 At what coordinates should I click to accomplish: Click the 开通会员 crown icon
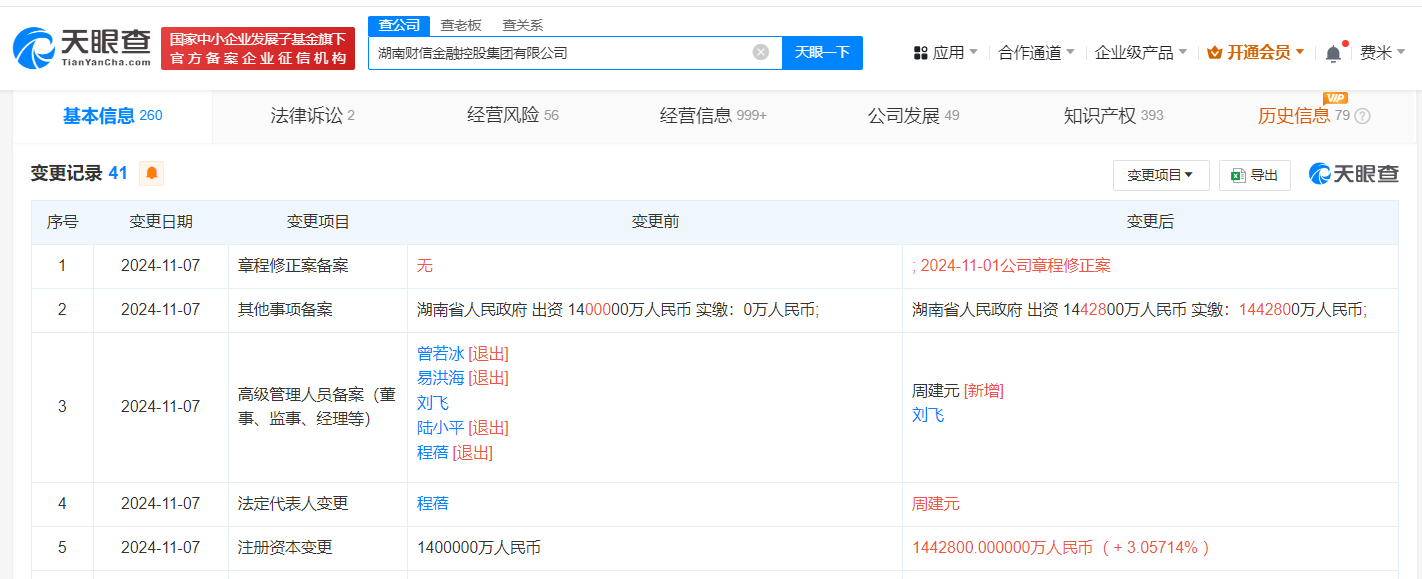[x=1215, y=53]
